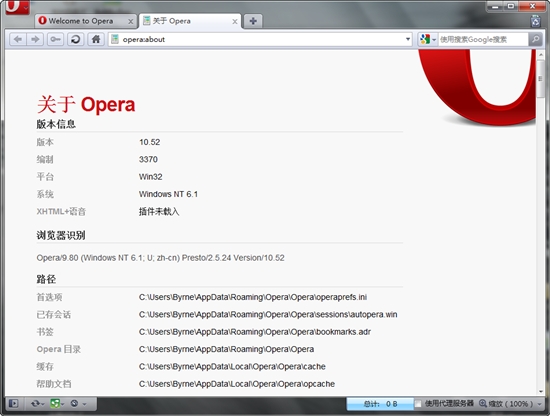This screenshot has height=416, width=550.
Task: Click the scrollbar up arrow
Action: tap(540, 55)
